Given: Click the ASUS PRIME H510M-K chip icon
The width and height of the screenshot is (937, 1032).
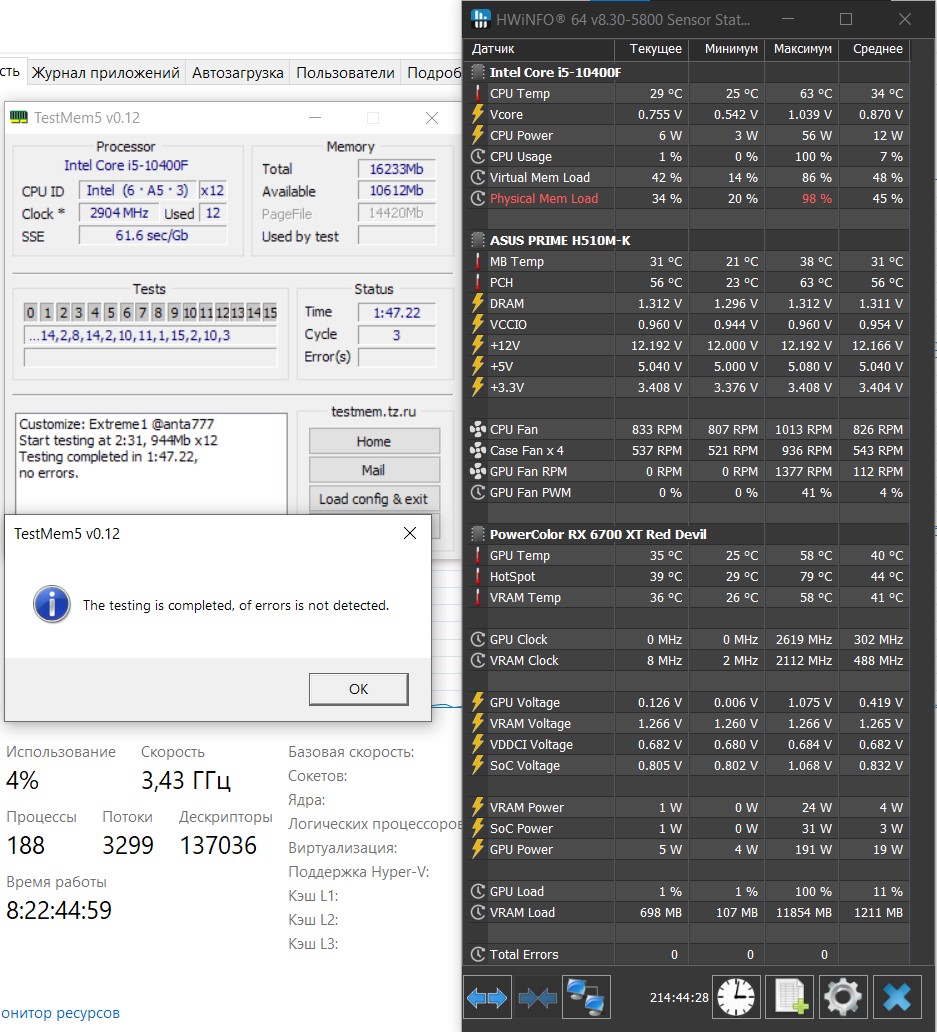Looking at the screenshot, I should point(478,240).
